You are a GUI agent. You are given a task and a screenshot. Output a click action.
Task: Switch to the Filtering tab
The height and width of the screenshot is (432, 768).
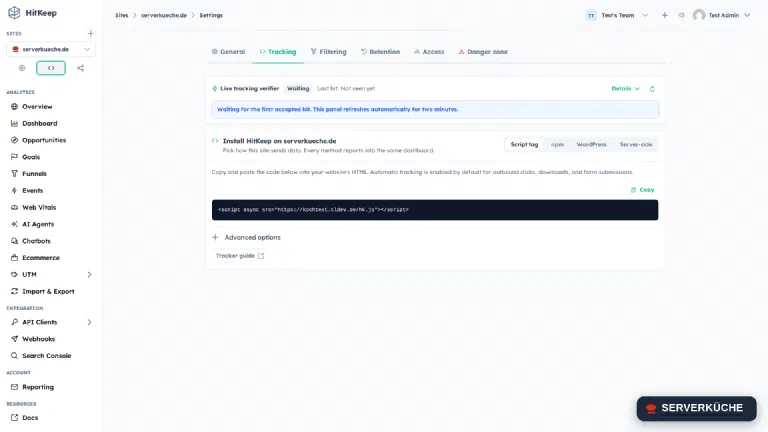point(328,52)
